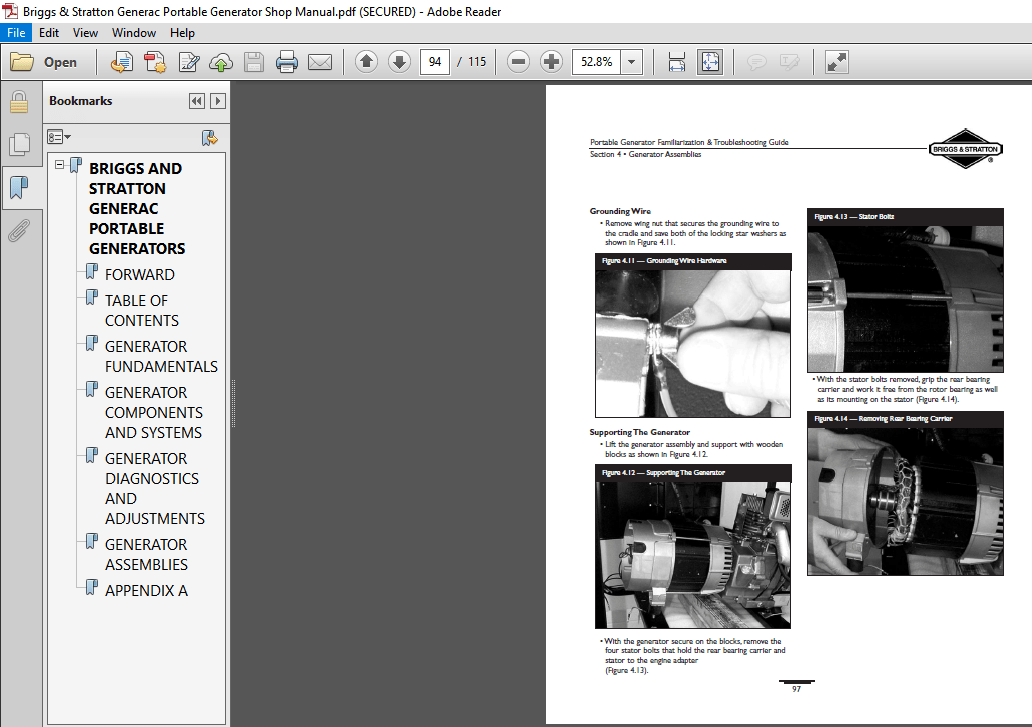Screen dimensions: 1032x727
Task: Click the find current bookmark icon
Action: [209, 138]
